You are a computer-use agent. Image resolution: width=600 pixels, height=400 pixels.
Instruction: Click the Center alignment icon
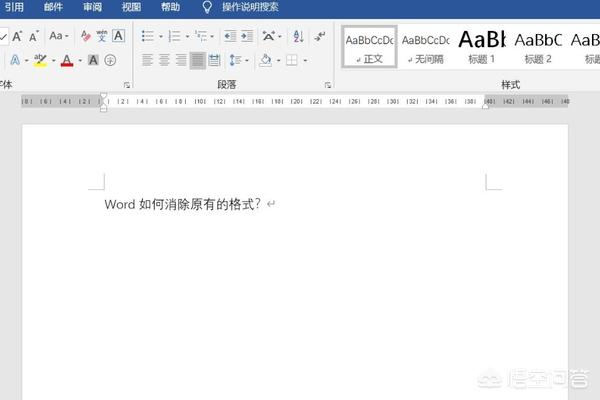165,60
